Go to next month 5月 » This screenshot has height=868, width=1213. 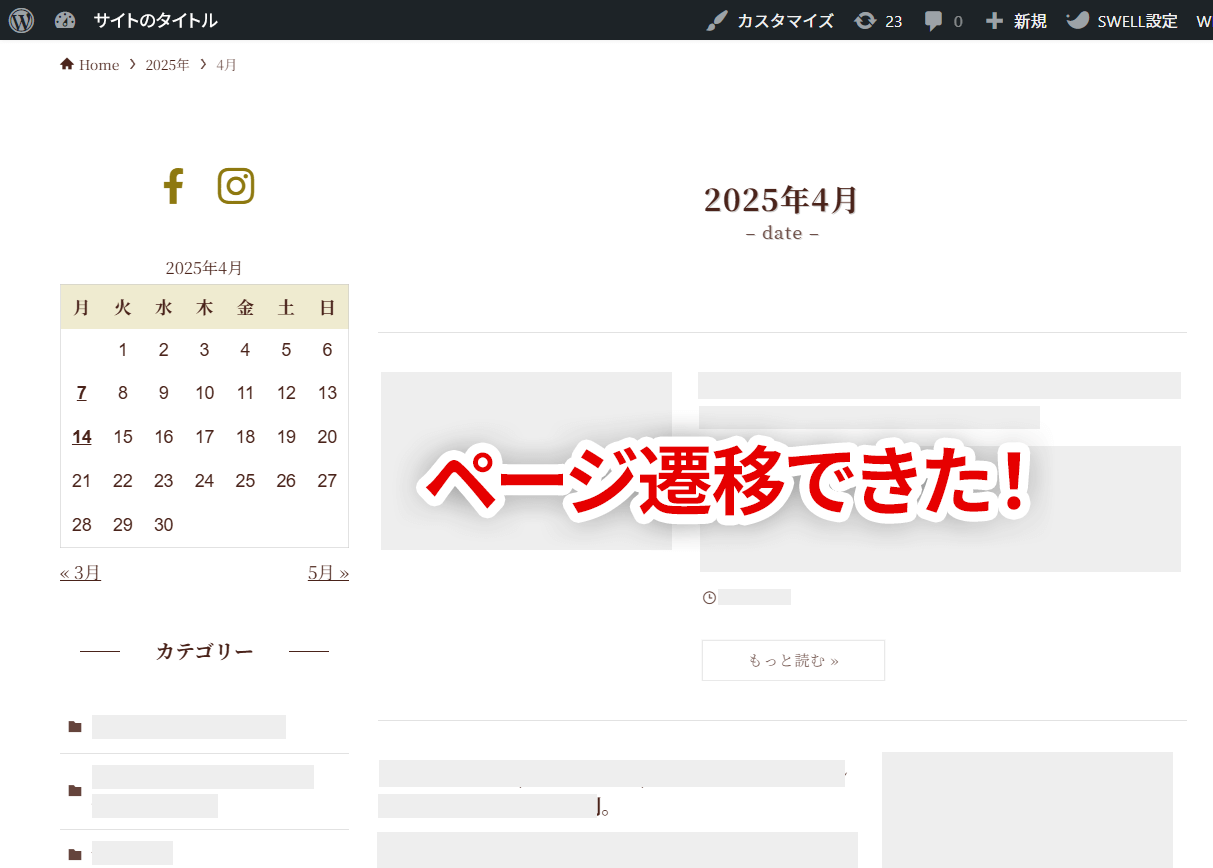[x=328, y=573]
